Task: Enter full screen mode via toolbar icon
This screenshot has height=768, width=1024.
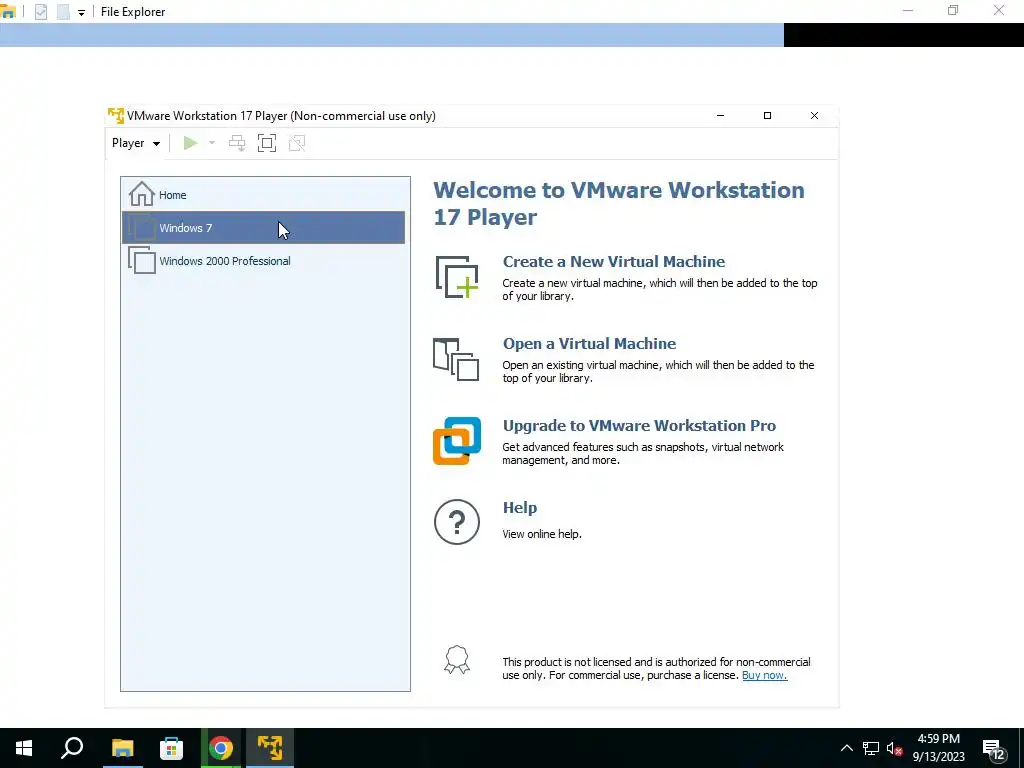Action: tap(267, 143)
